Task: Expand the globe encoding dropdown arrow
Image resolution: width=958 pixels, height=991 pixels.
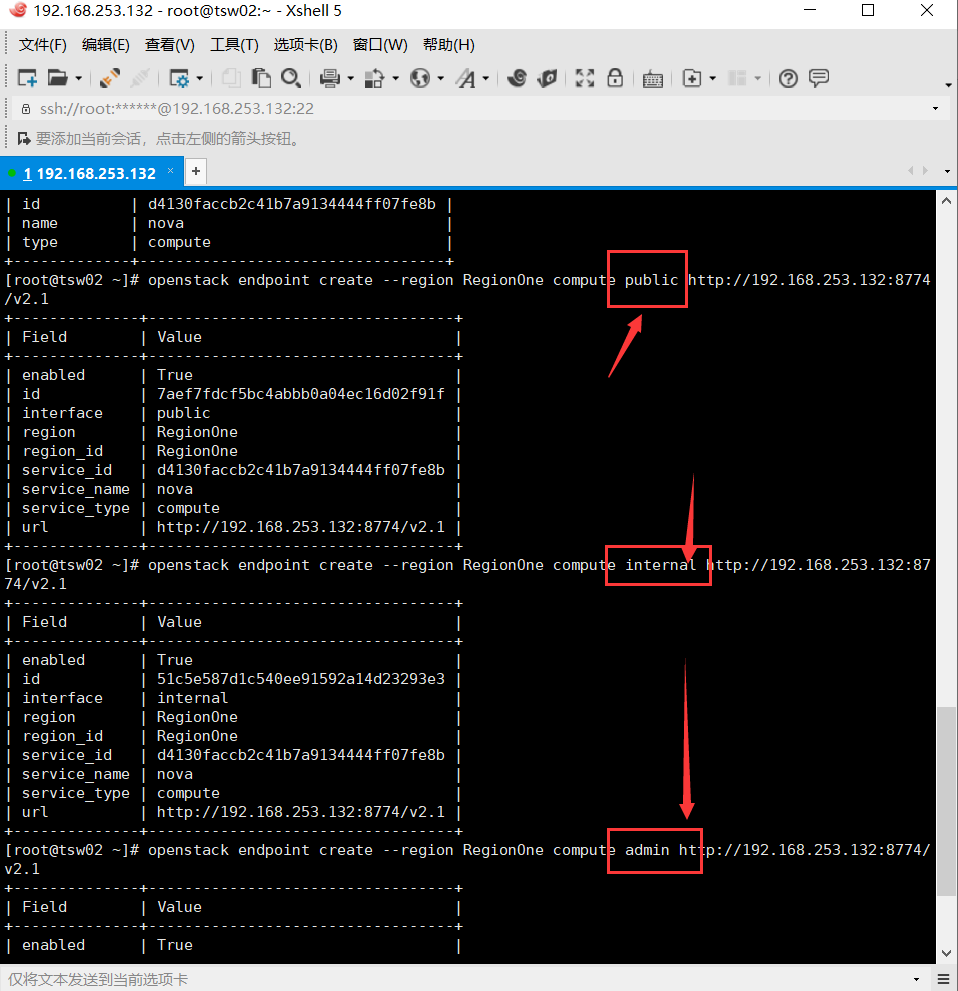Action: [x=440, y=78]
